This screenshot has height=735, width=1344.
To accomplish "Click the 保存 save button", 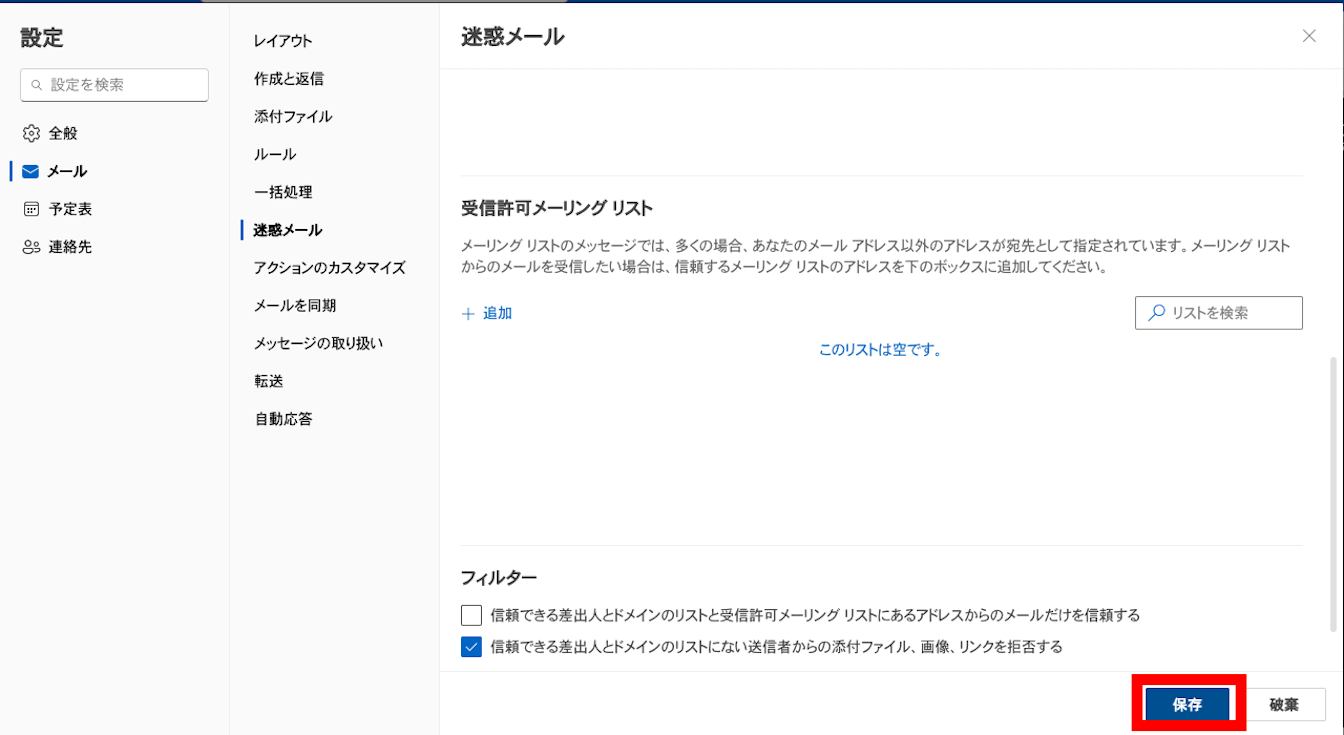I will pyautogui.click(x=1187, y=704).
